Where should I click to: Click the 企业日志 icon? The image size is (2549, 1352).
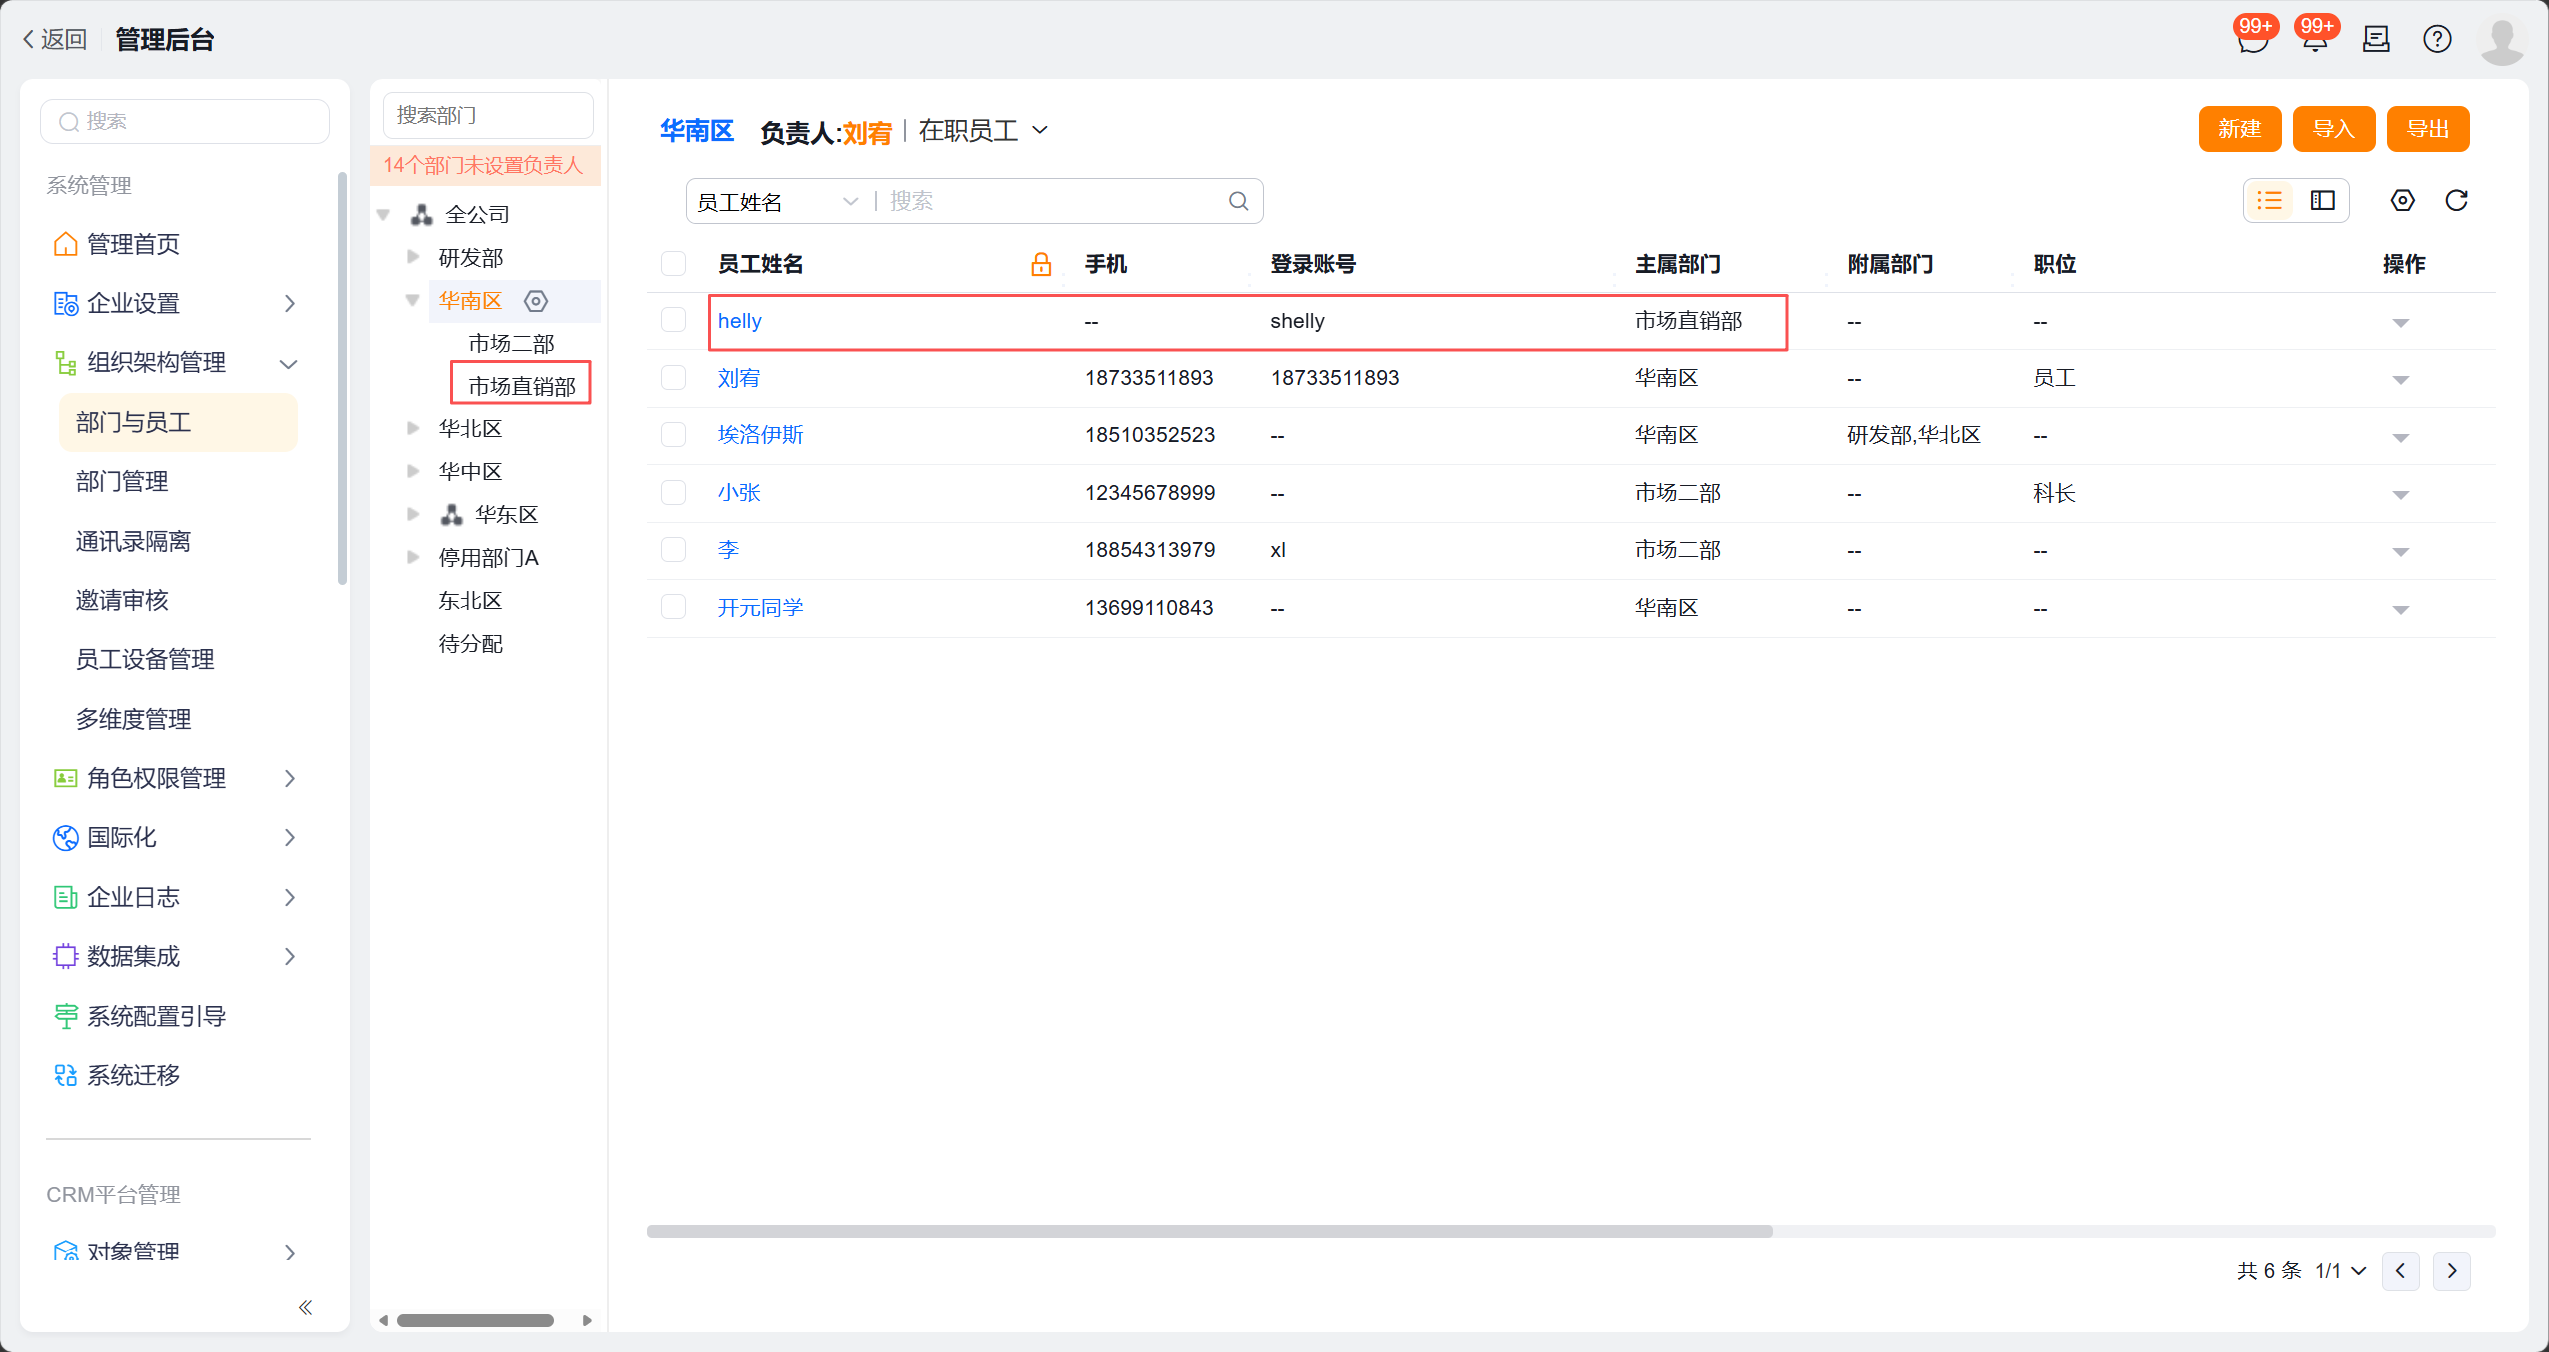(65, 897)
